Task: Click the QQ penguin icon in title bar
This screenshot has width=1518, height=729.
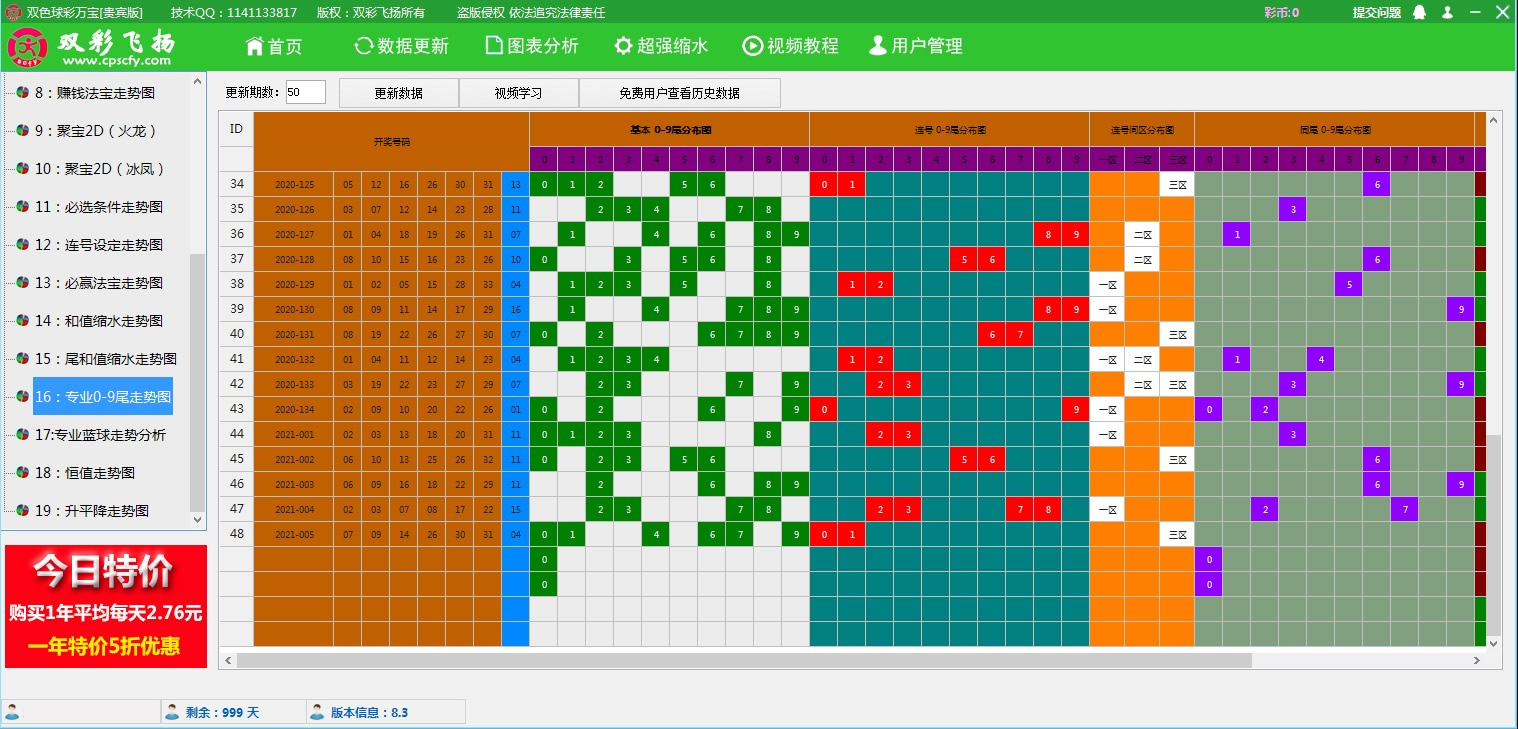Action: pyautogui.click(x=1419, y=13)
